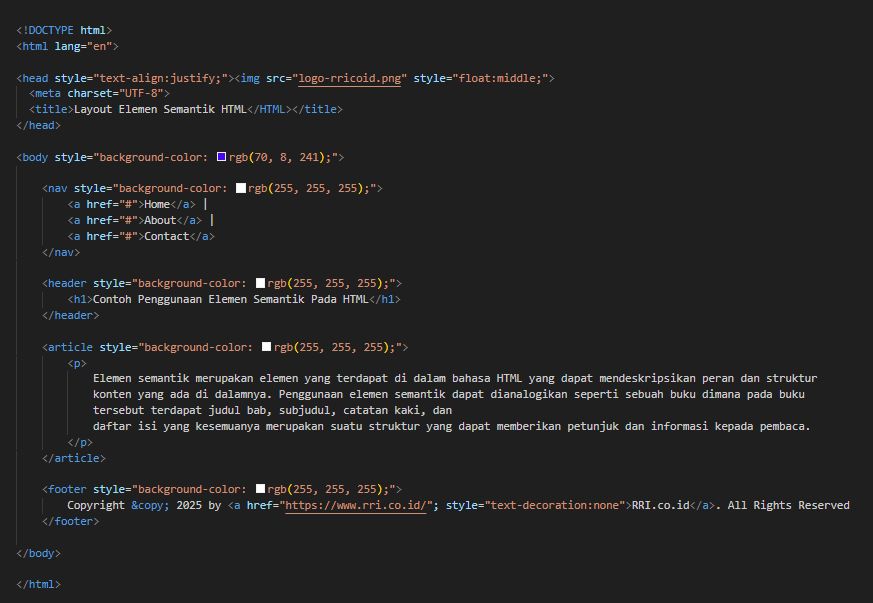The height and width of the screenshot is (603, 873).
Task: Click the white color swatch in the article tag
Action: (266, 347)
